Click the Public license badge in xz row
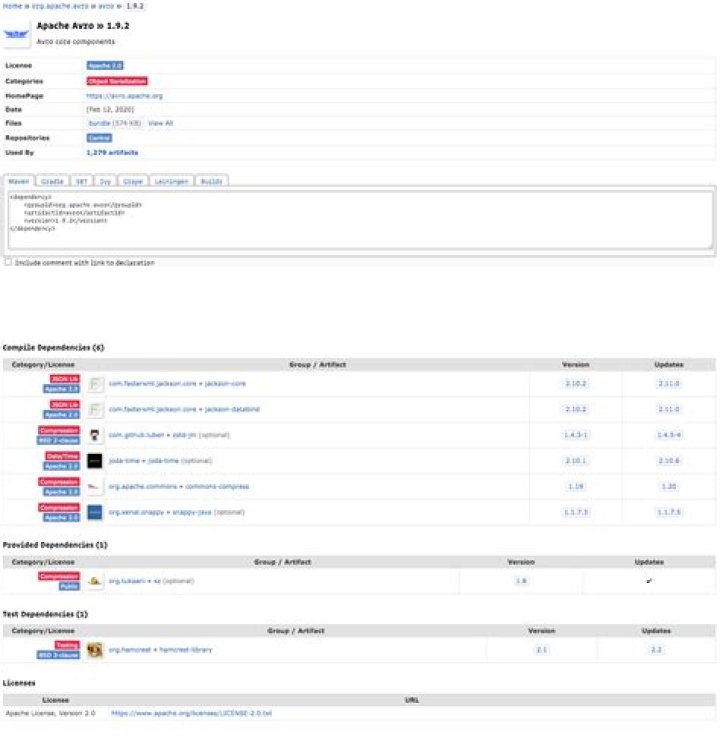This screenshot has height=747, width=720. tap(69, 586)
